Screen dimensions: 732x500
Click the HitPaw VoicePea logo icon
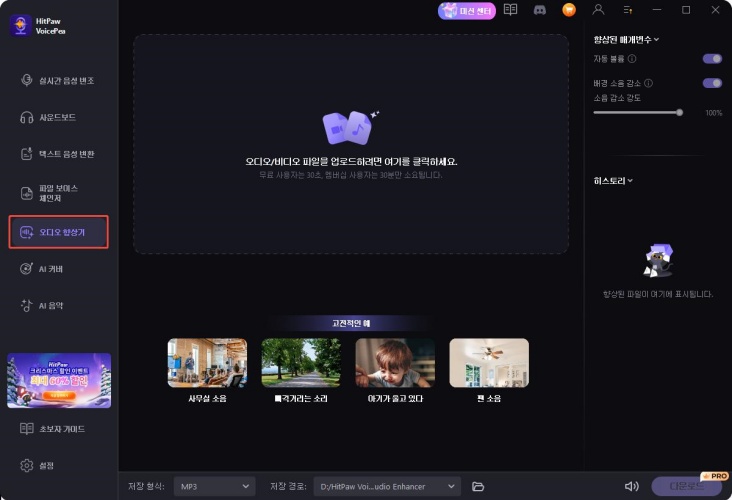click(21, 25)
